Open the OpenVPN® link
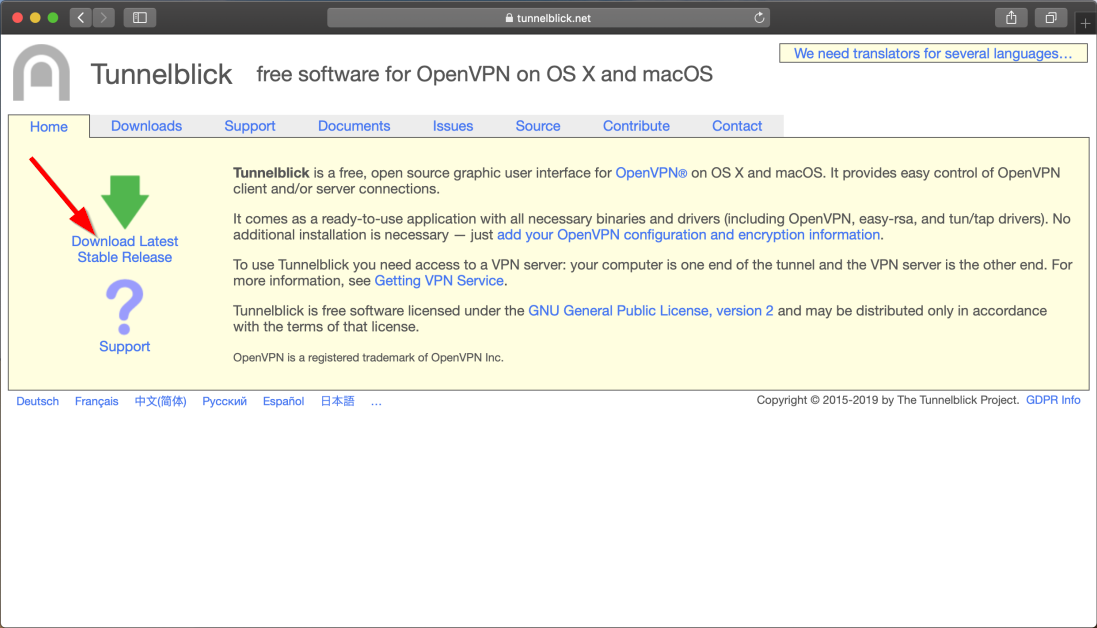The image size is (1097, 628). pyautogui.click(x=651, y=173)
